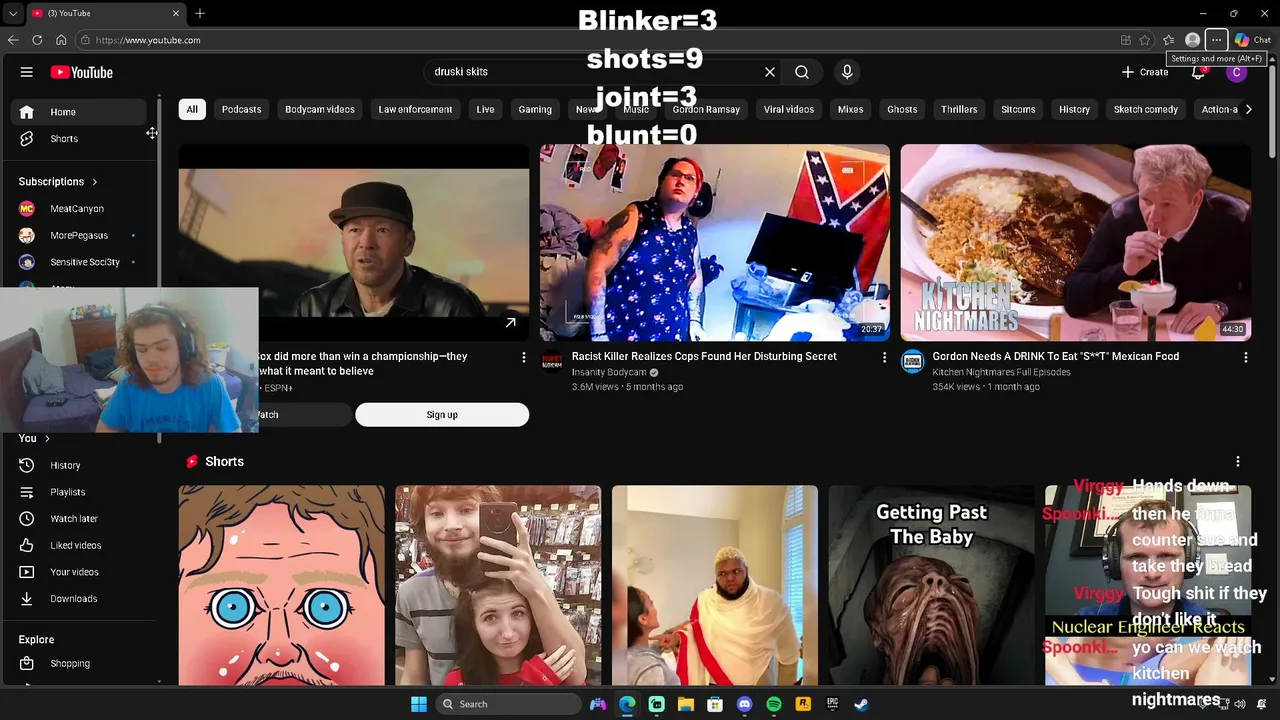Screen dimensions: 1280x720
Task: Open the Insanity Bodycam channel link
Action: (x=609, y=372)
